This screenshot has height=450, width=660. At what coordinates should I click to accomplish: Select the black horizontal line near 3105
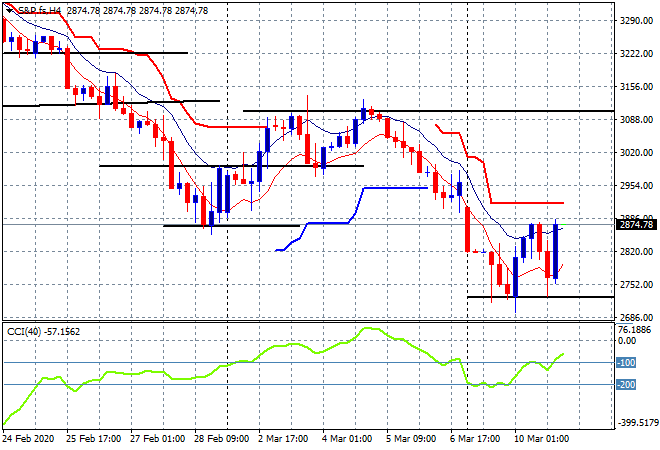click(x=428, y=111)
